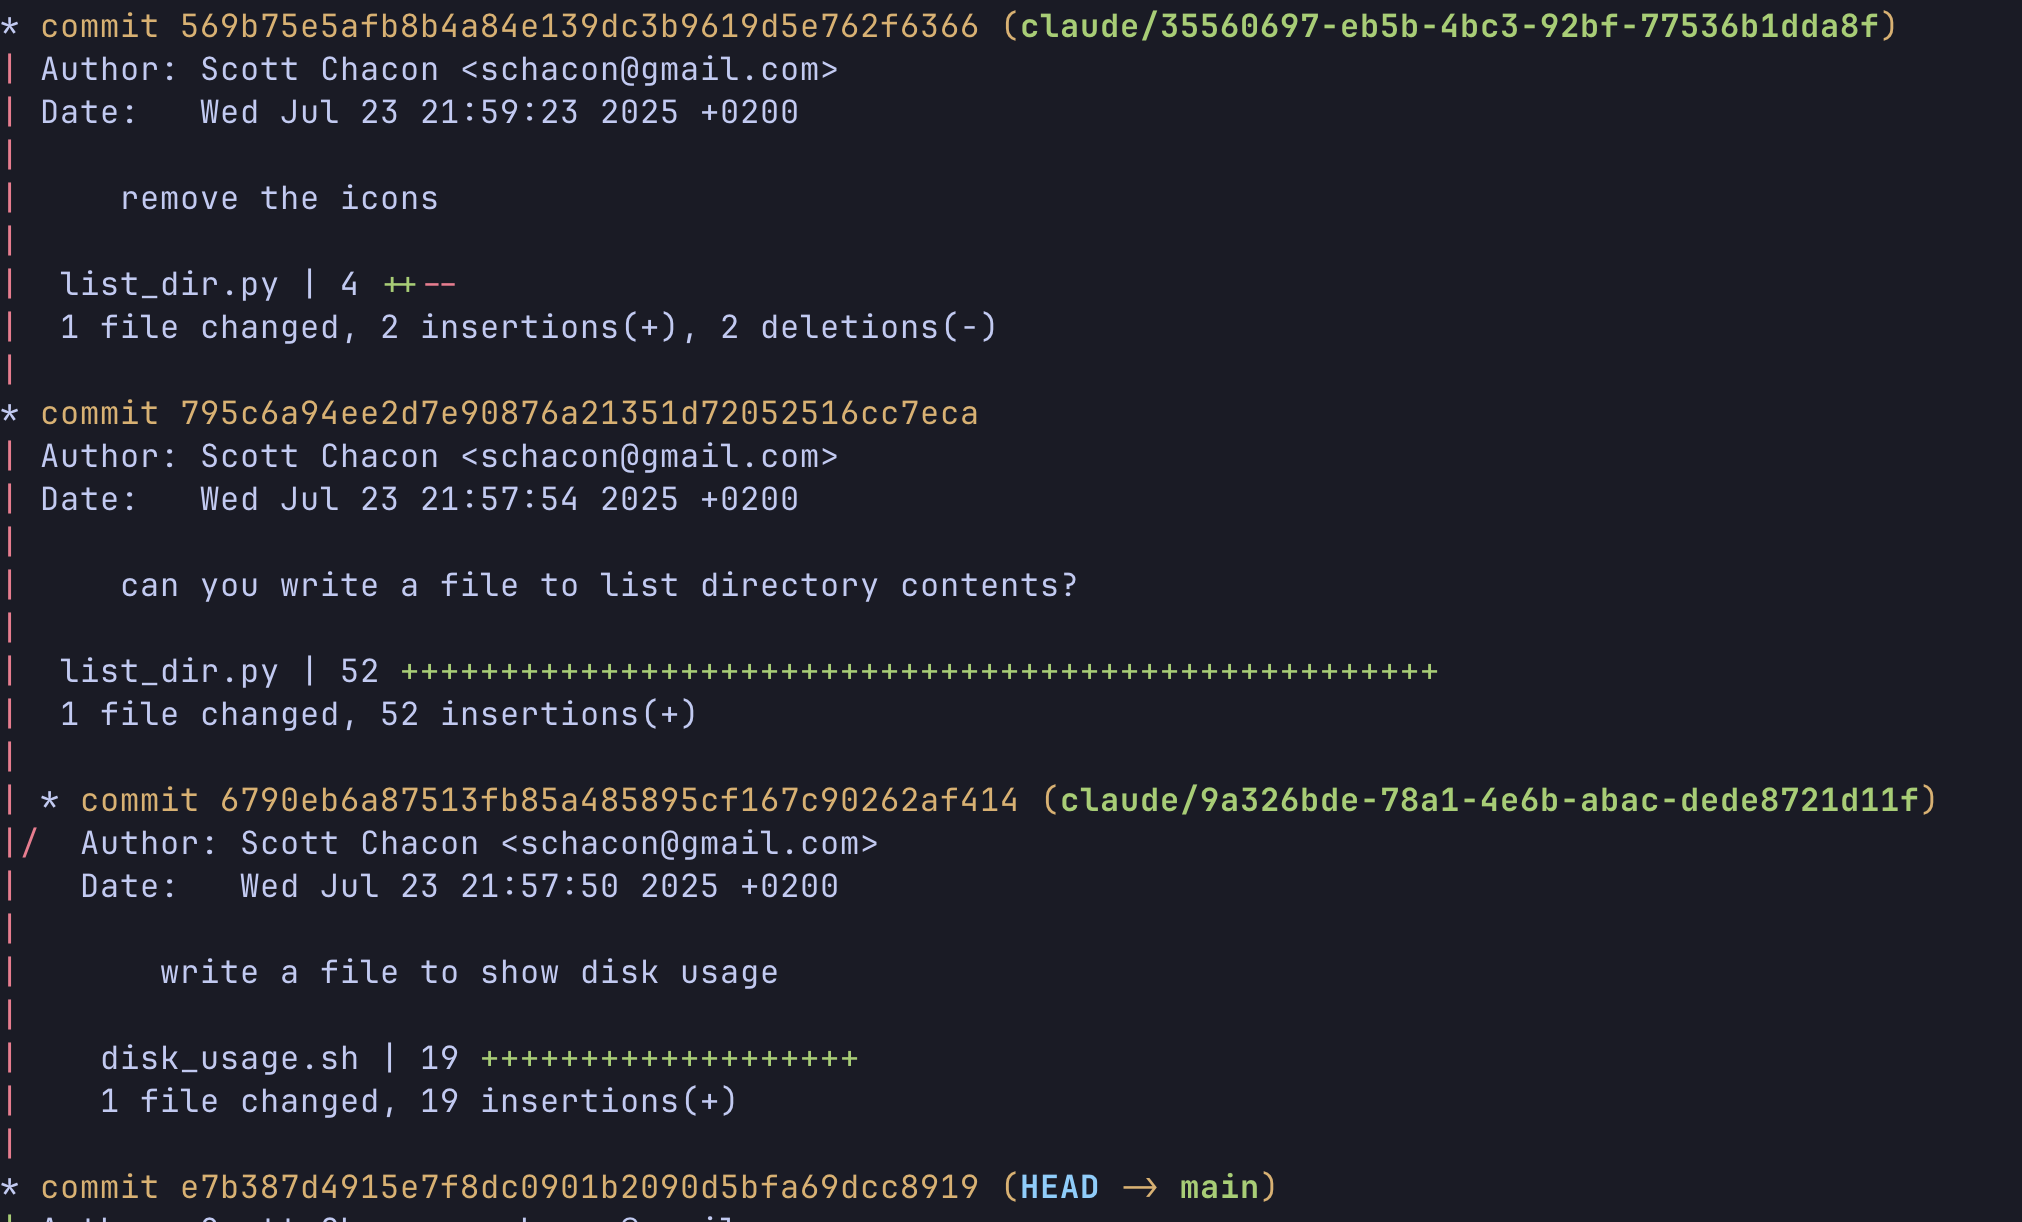Click the date Wed Jul 23 21:57:54

pyautogui.click(x=389, y=499)
